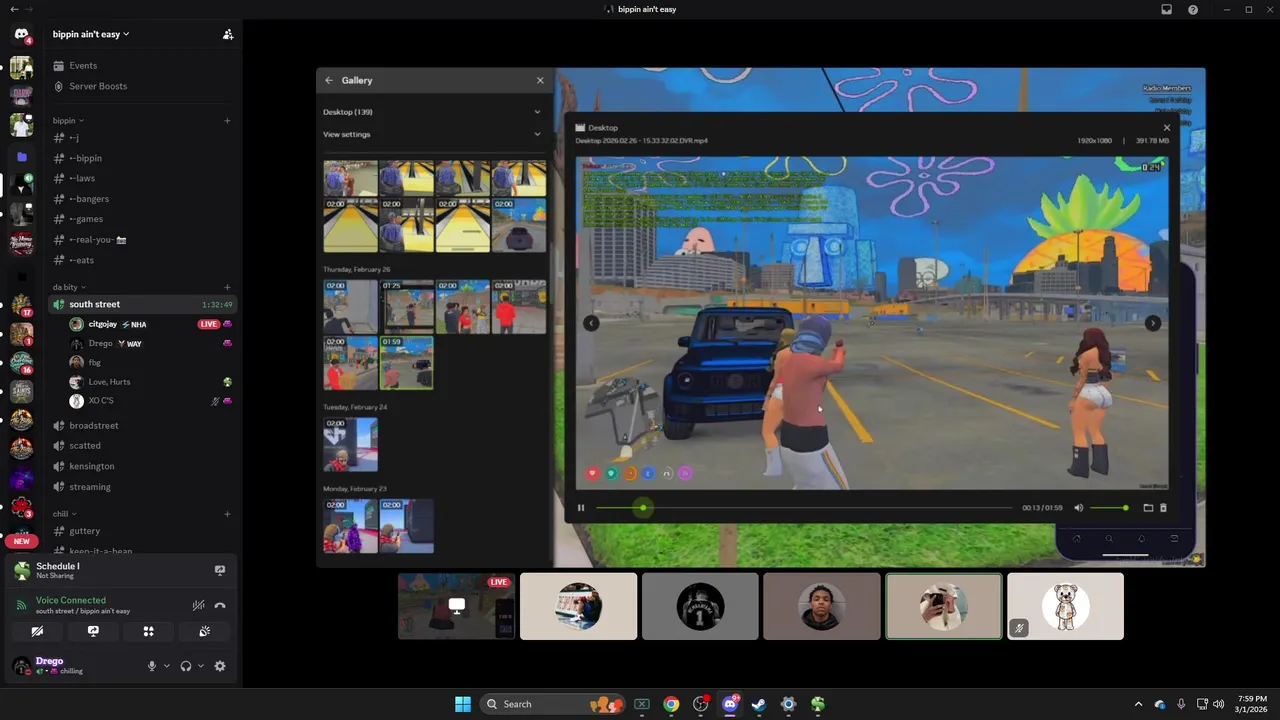
Task: Open Discord direct messages home icon
Action: pos(21,34)
